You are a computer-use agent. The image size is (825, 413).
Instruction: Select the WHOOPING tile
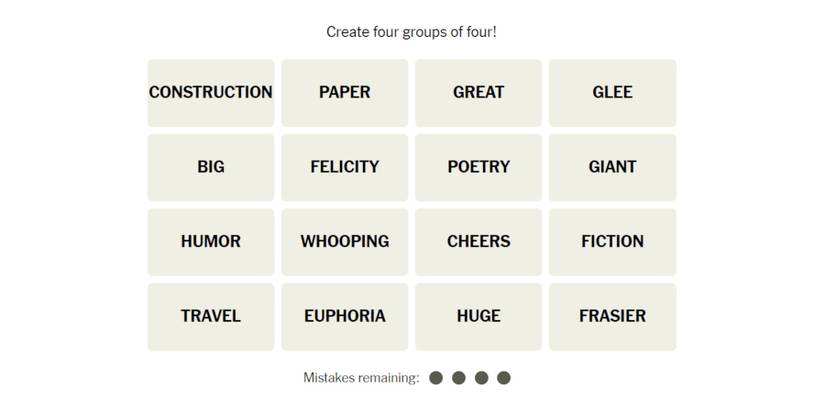point(345,241)
